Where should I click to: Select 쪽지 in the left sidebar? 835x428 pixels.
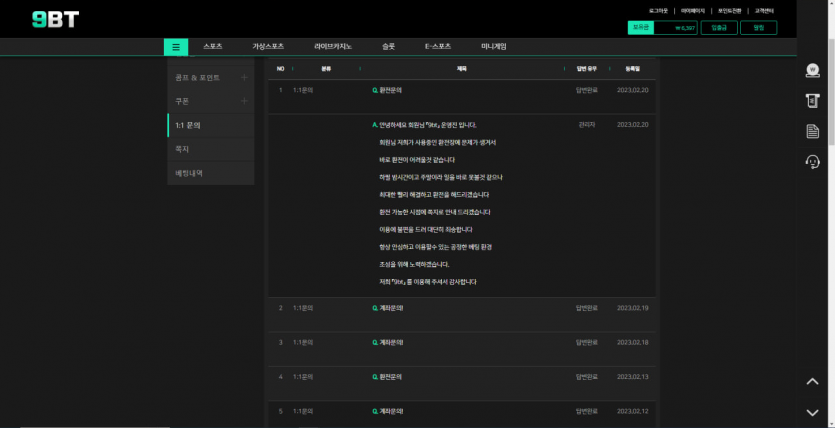coord(183,149)
